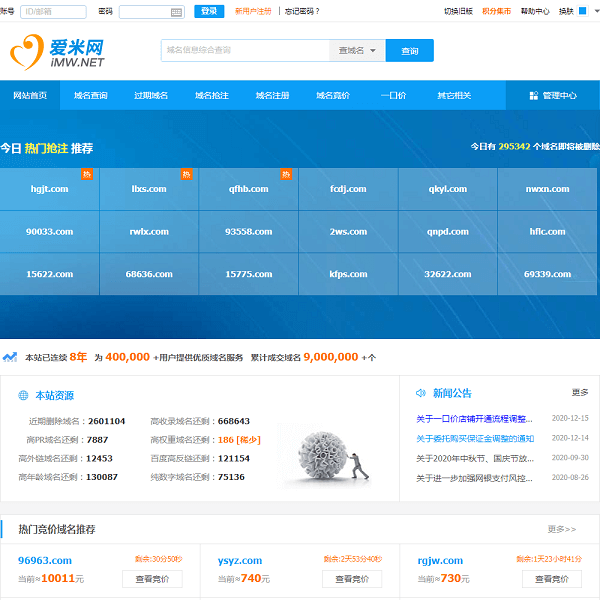
Task: Click the 登录 login button
Action: tap(209, 11)
